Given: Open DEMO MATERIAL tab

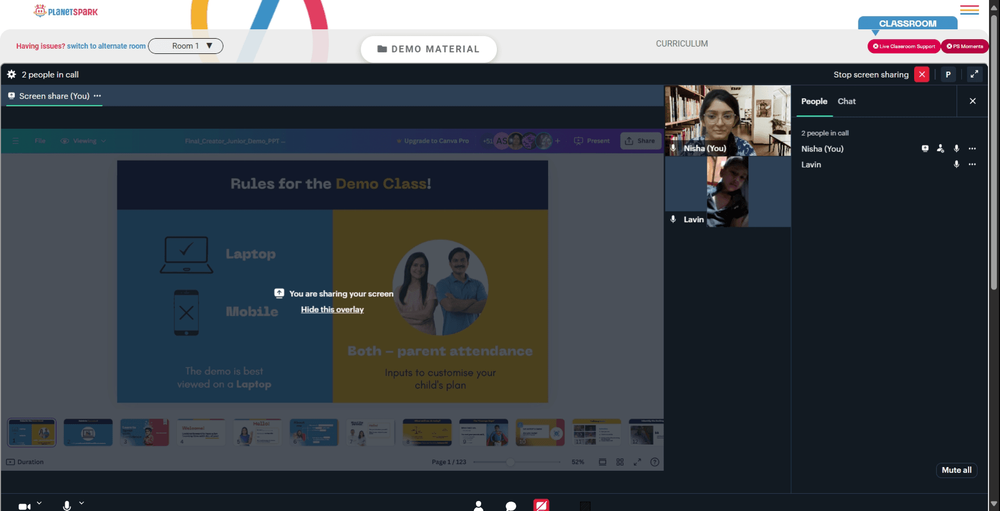Looking at the screenshot, I should [x=429, y=49].
